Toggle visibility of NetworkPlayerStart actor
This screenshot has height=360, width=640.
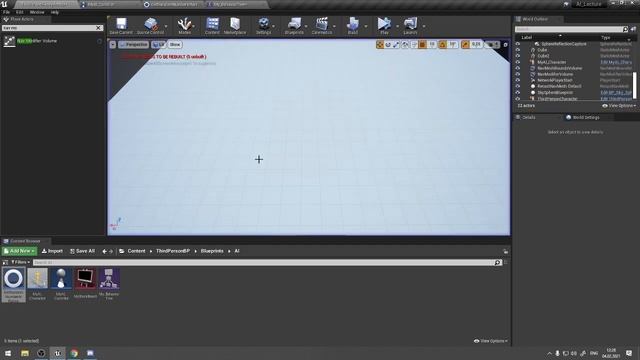point(518,80)
